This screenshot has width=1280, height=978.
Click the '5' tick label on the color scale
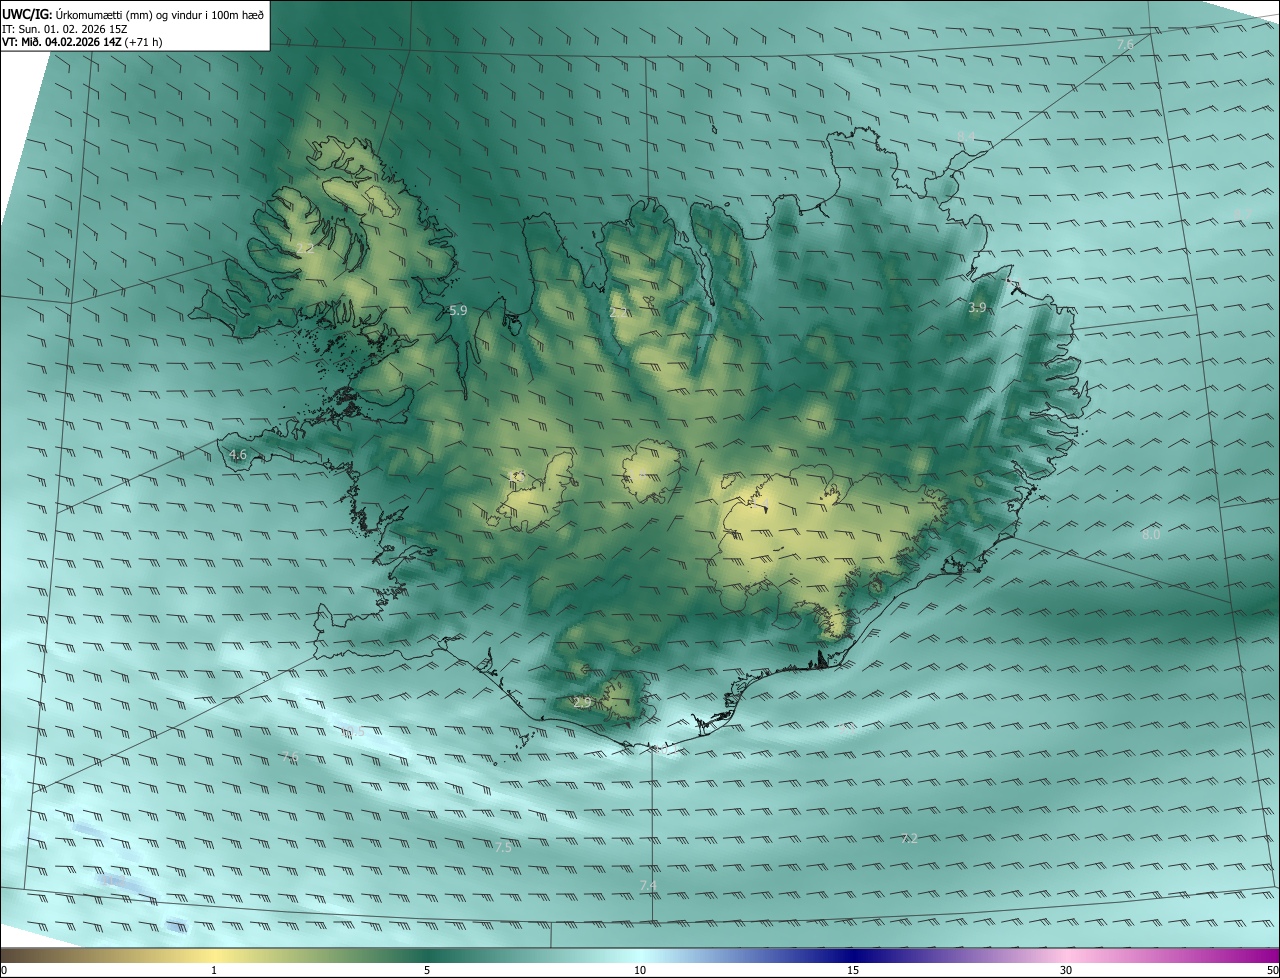tap(427, 970)
